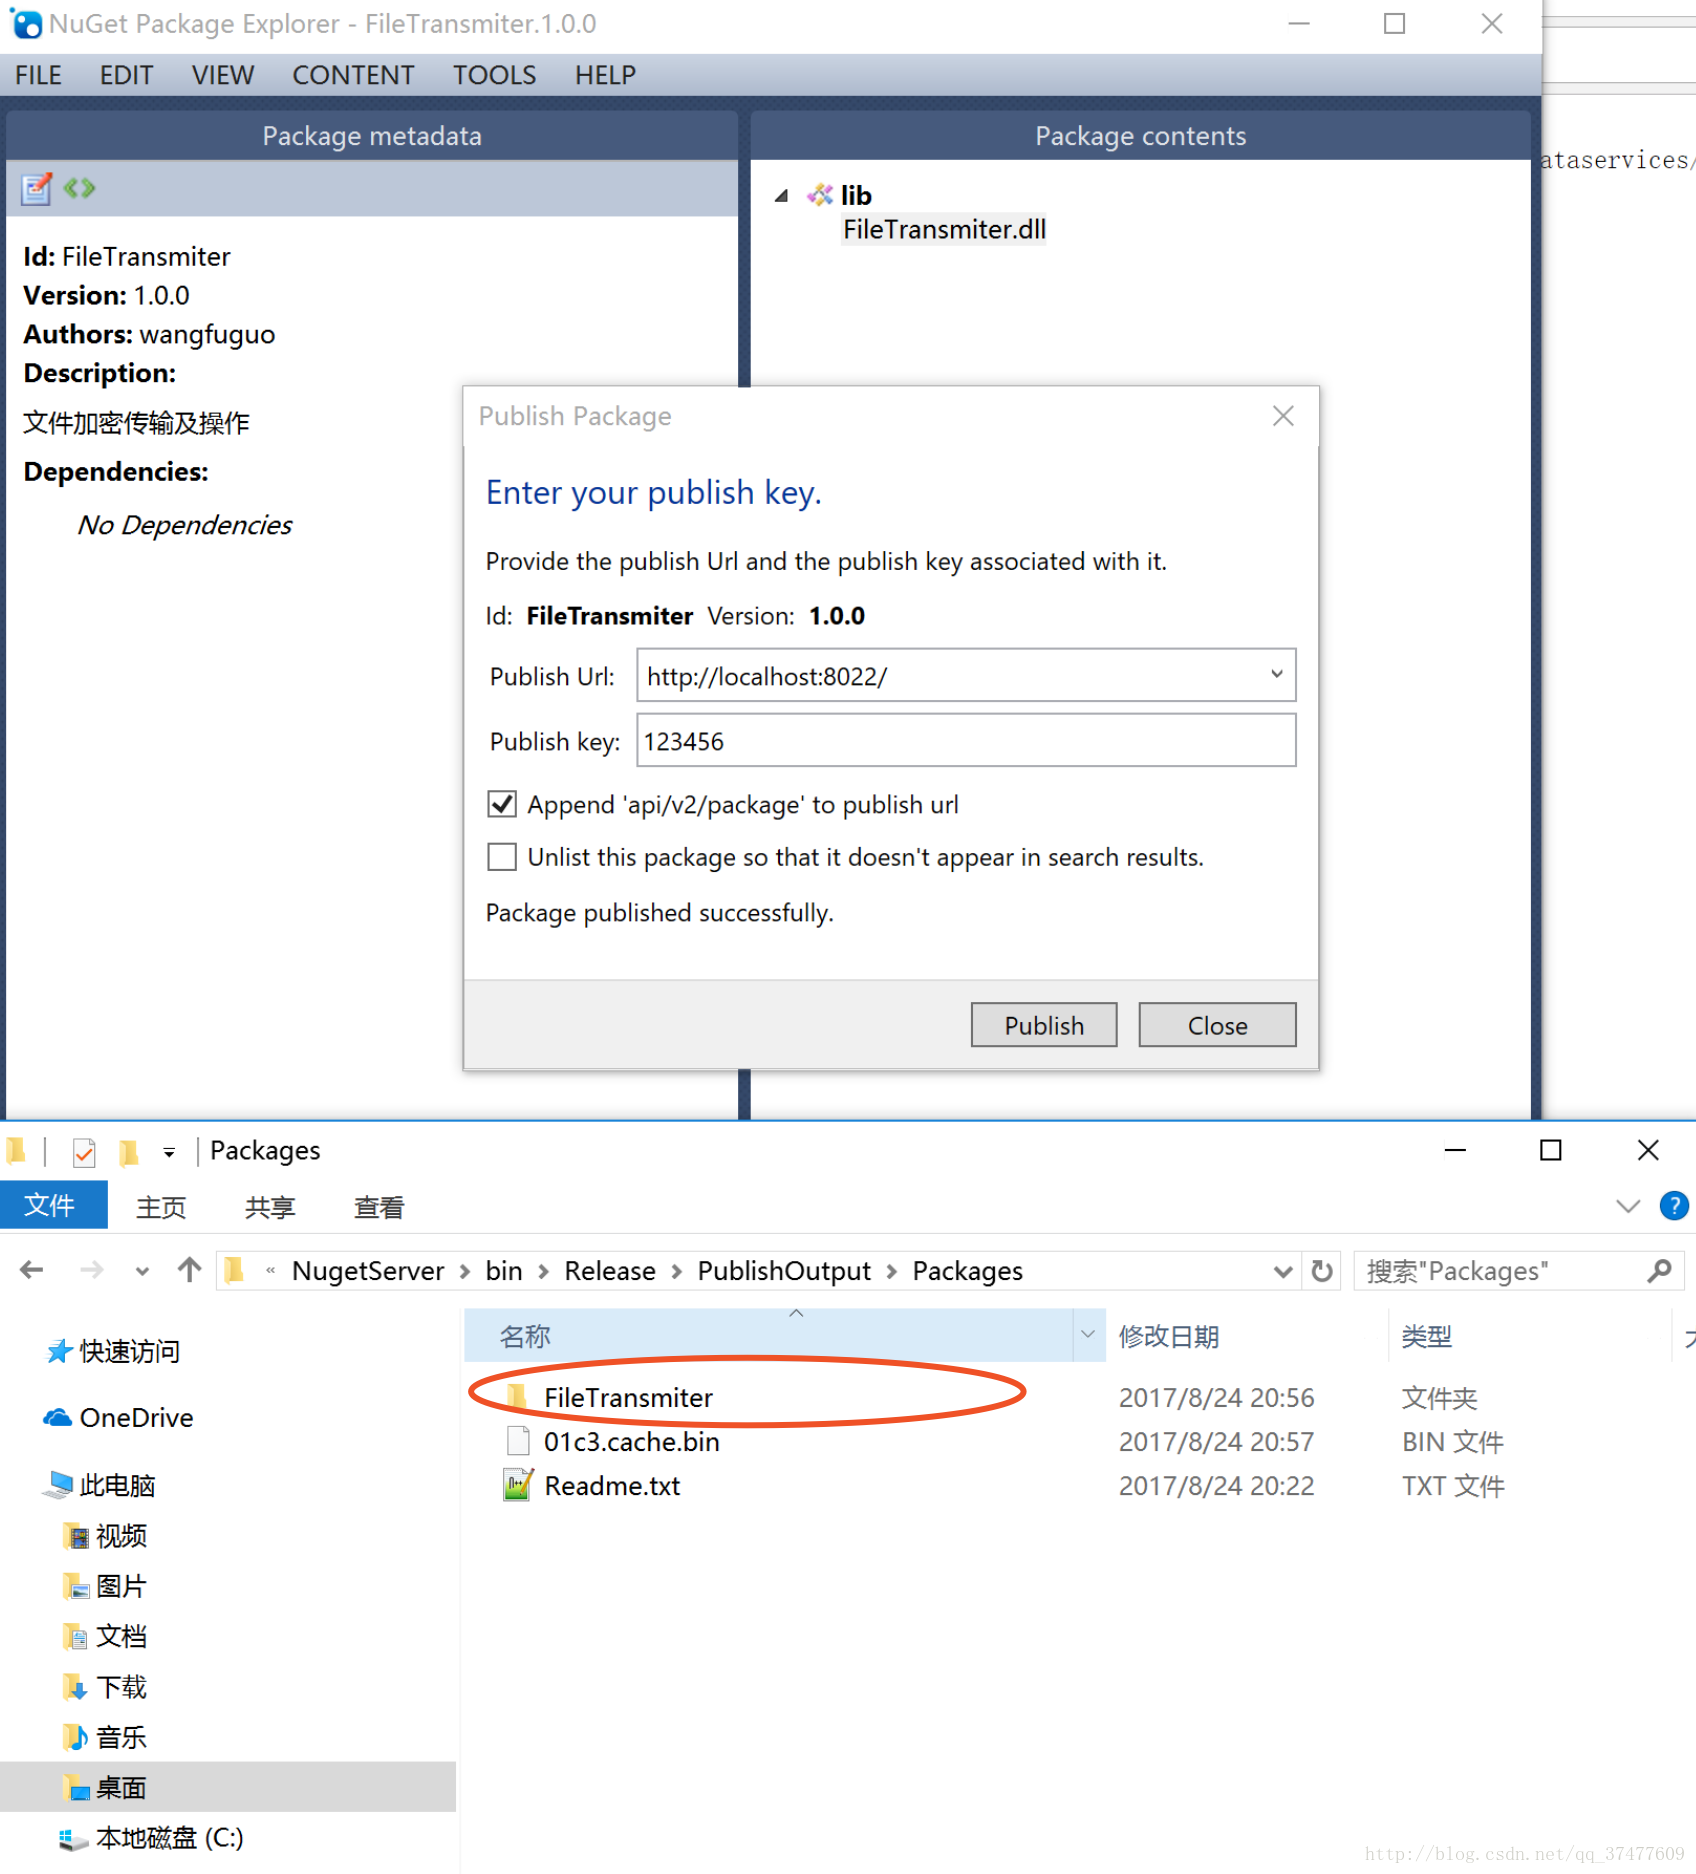Open the CONTENT menu
1696x1874 pixels.
(x=353, y=75)
